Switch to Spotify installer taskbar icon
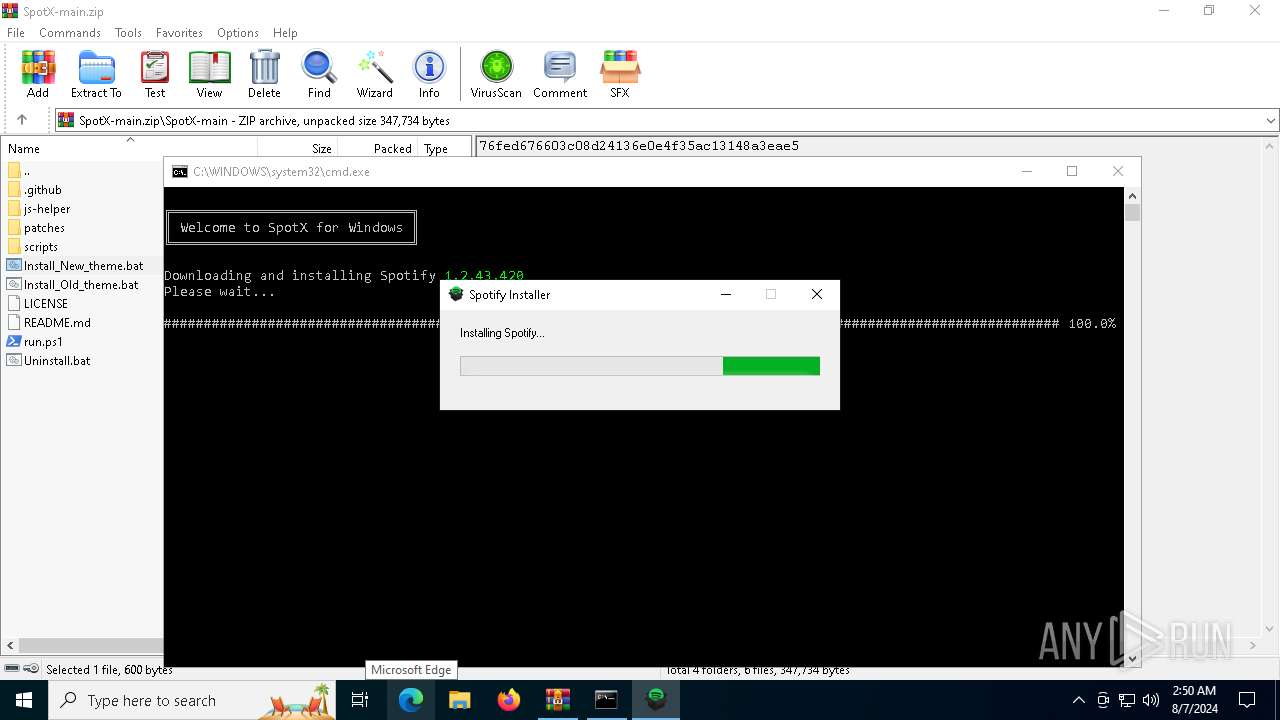1280x720 pixels. tap(656, 700)
